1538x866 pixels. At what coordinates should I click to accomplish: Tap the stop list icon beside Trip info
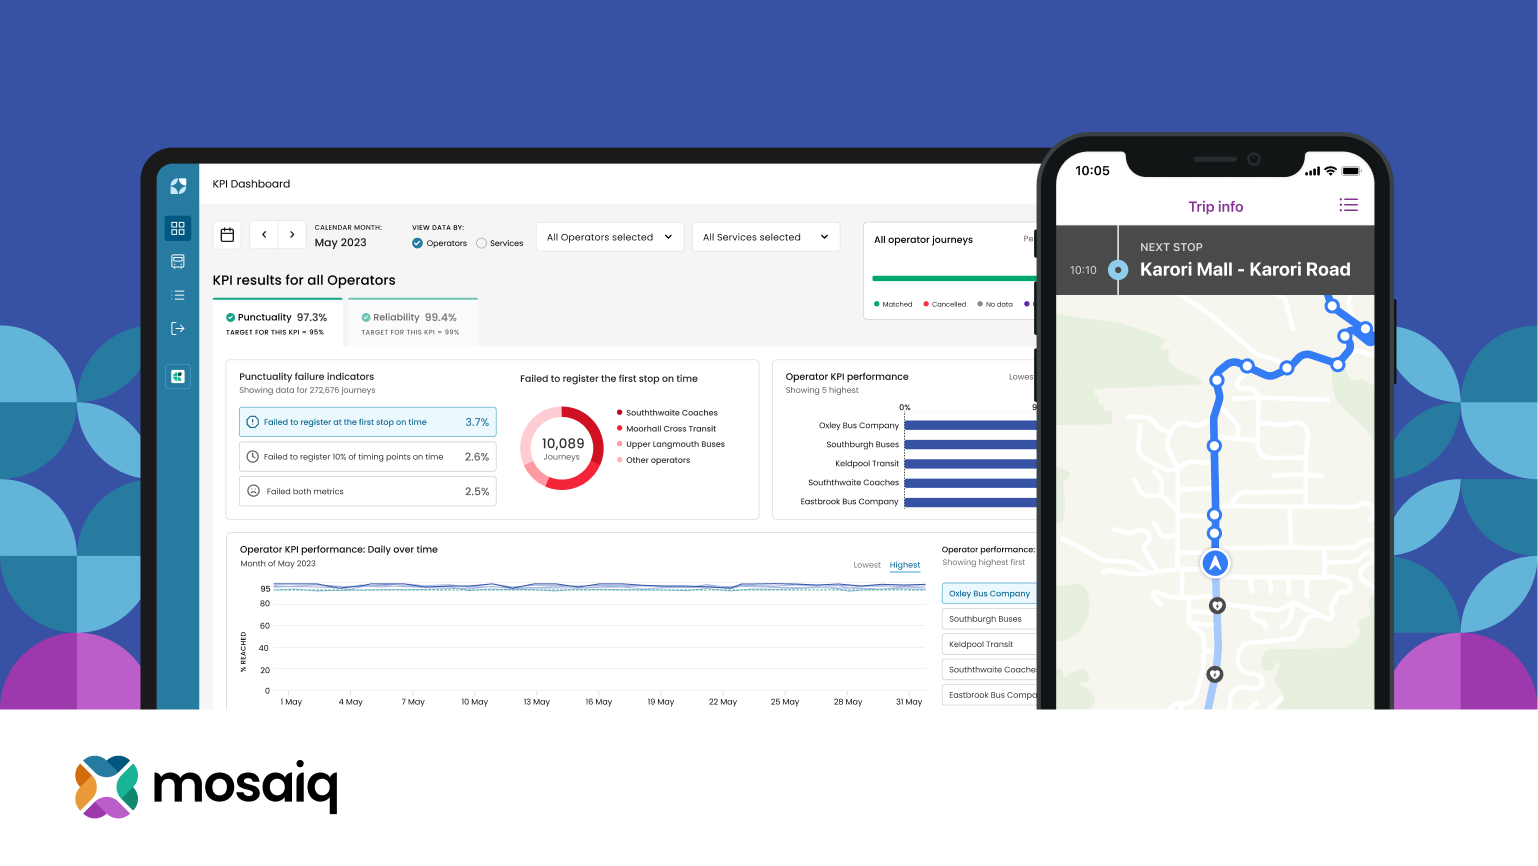coord(1348,204)
